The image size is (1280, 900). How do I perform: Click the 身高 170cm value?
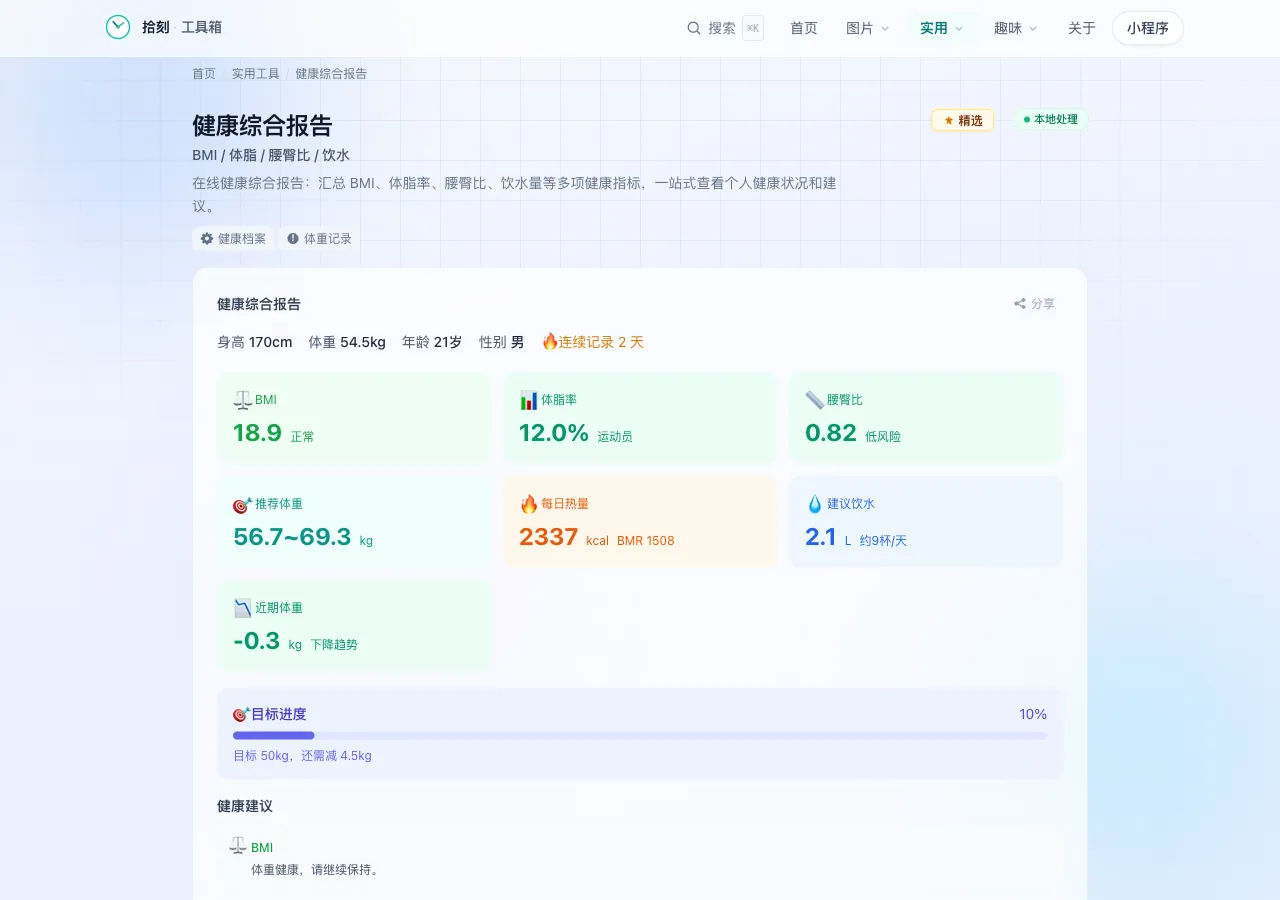click(x=255, y=342)
